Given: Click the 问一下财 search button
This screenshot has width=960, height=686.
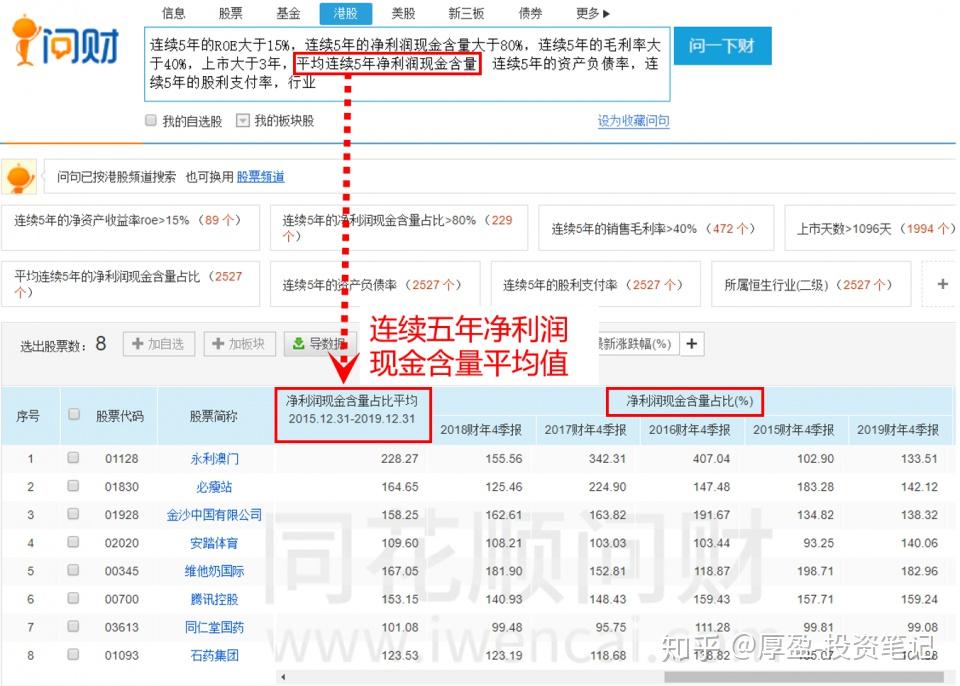Looking at the screenshot, I should tap(722, 46).
